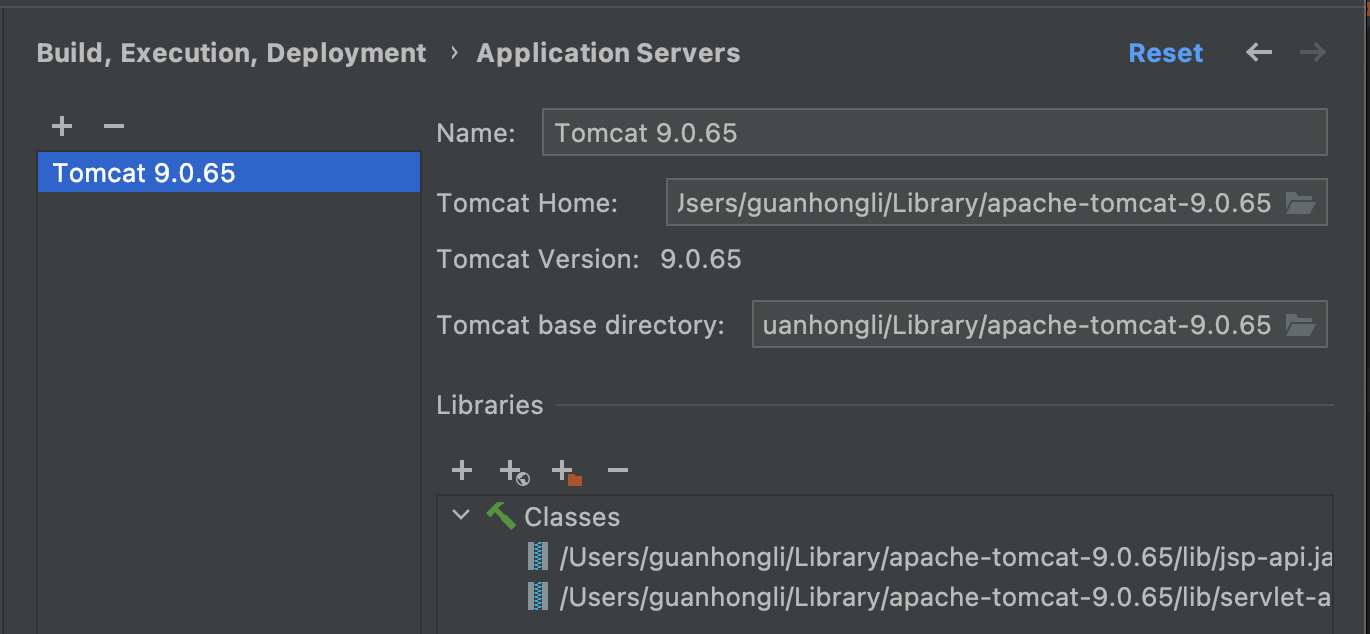Click the Name input field
This screenshot has width=1370, height=634.
pos(934,133)
